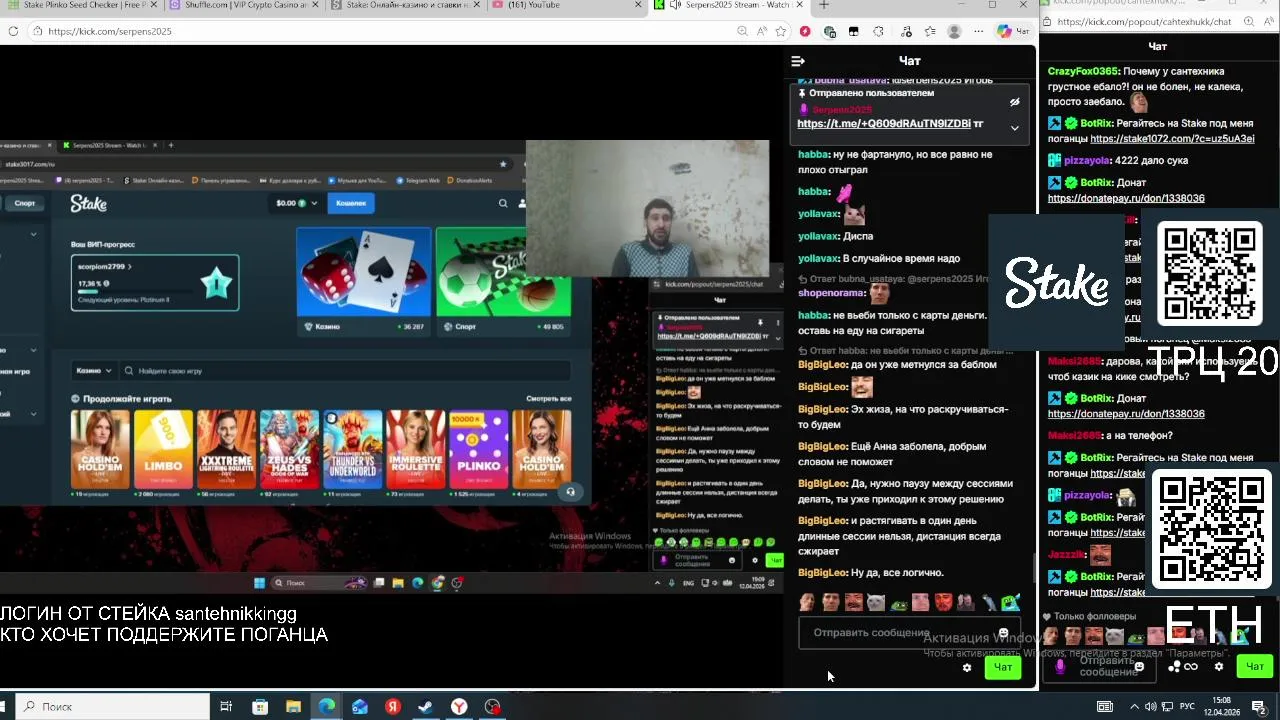Screen dimensions: 1280x720
Task: Open chat settings gear beside main Чат button
Action: [966, 668]
